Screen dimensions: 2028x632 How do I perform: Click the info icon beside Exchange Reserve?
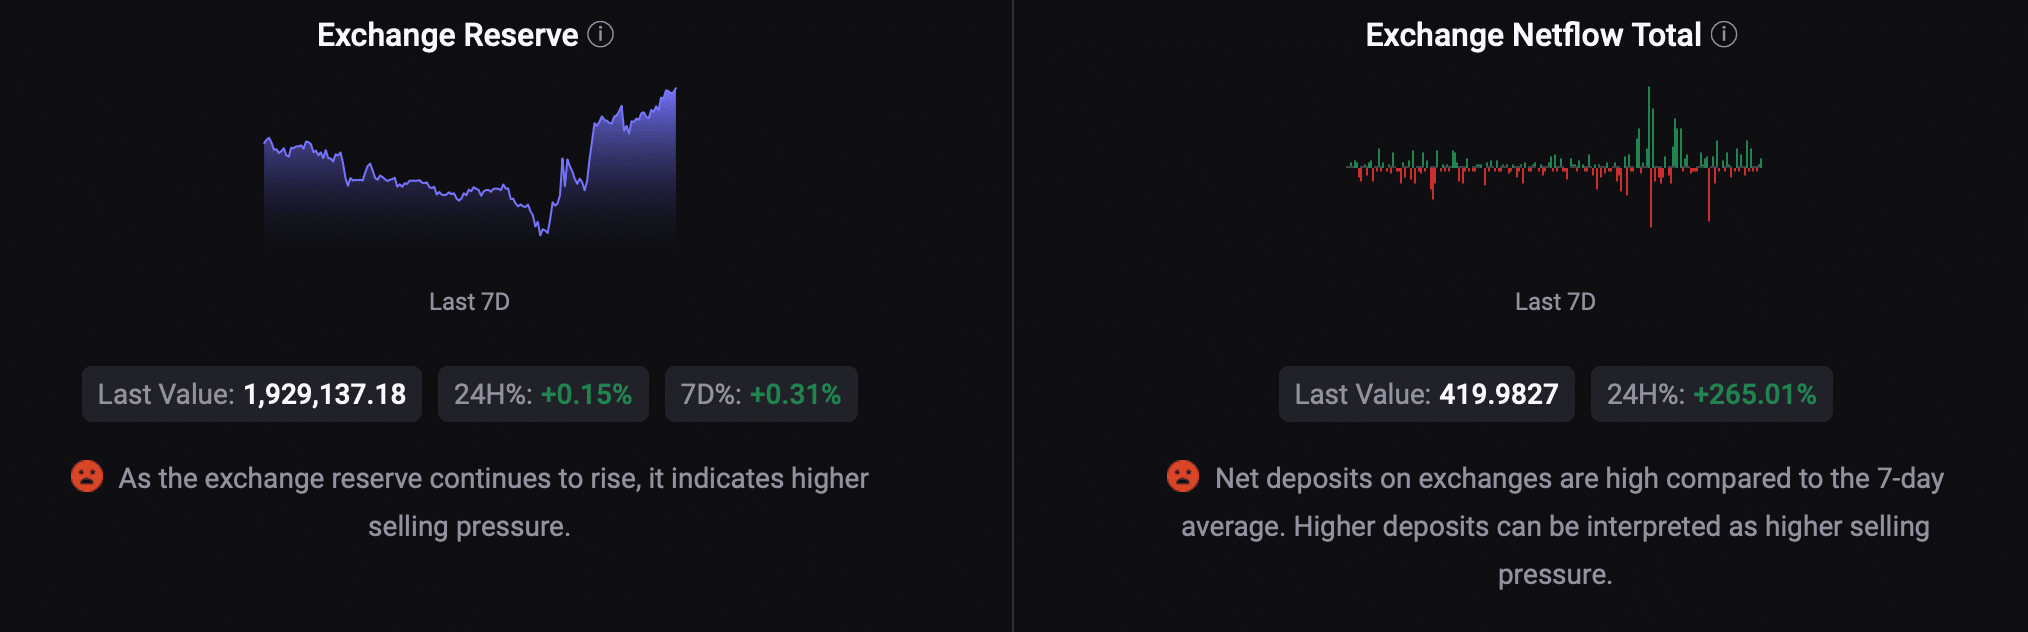[x=600, y=35]
